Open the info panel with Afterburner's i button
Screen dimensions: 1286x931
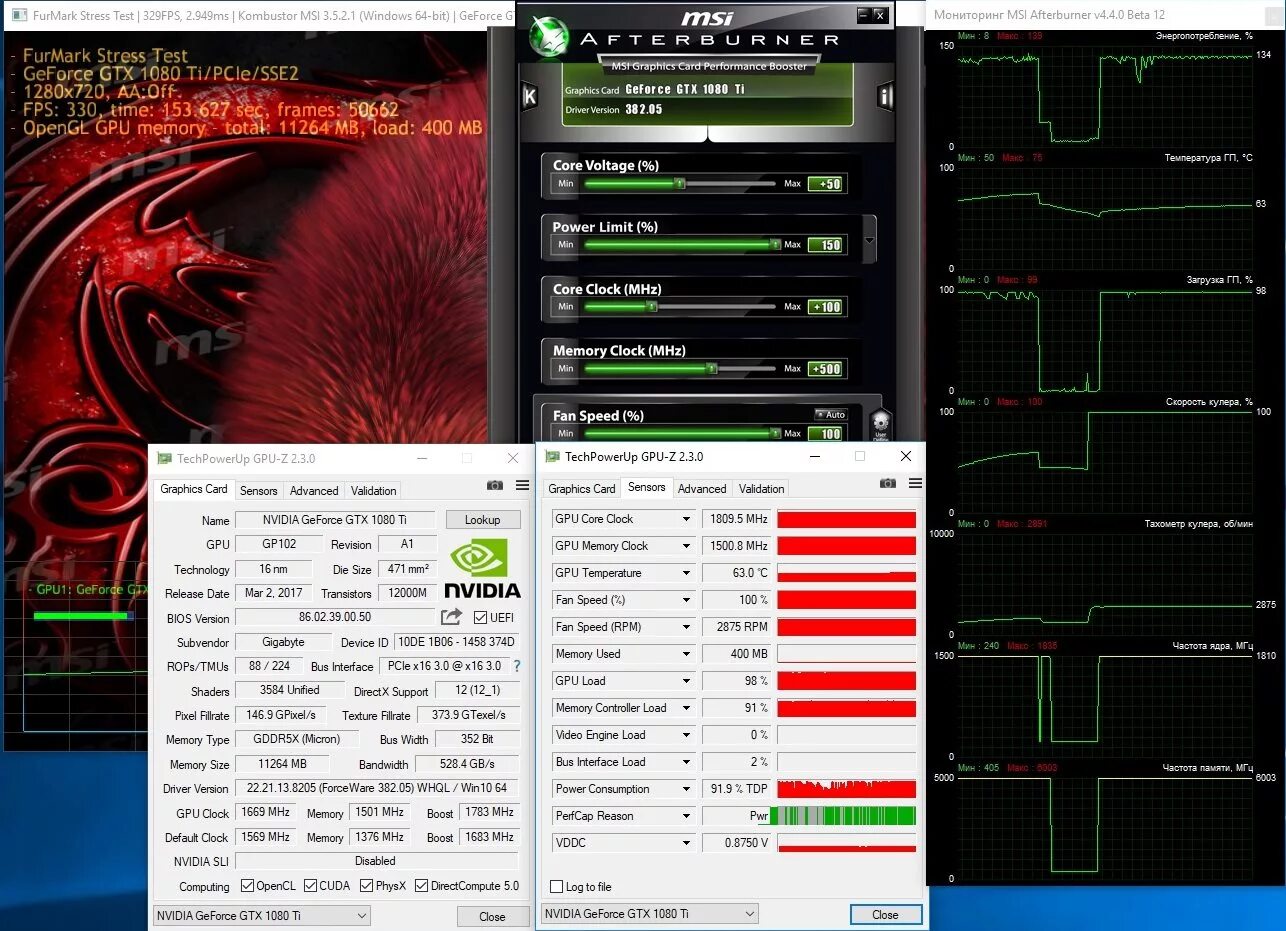[884, 97]
